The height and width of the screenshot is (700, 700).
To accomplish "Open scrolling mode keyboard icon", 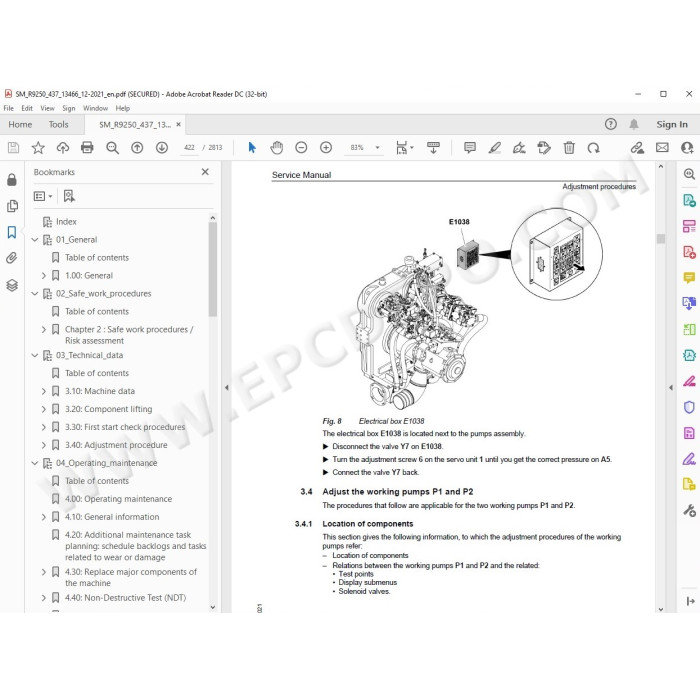I will pos(433,148).
